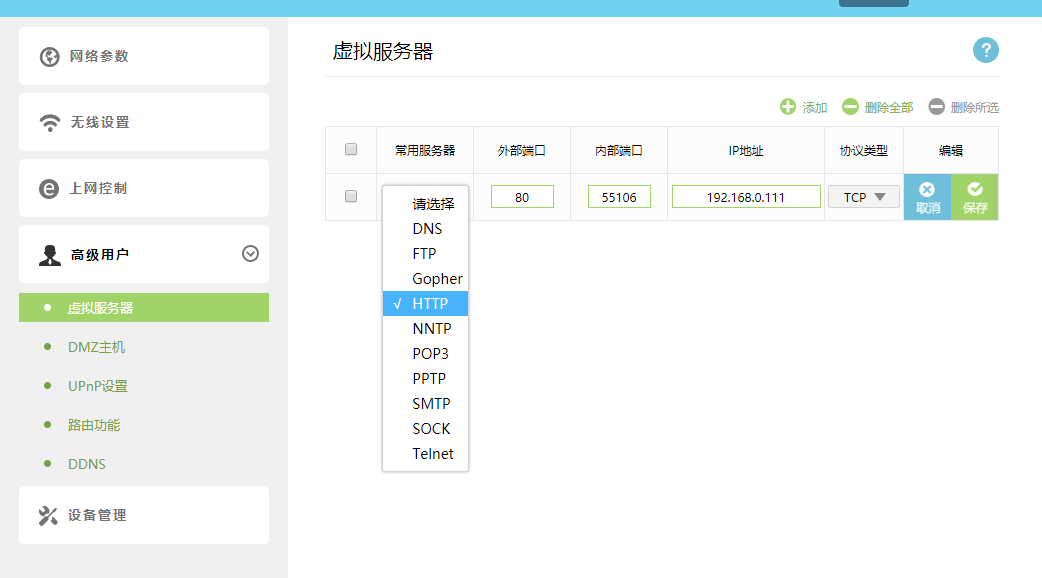Select NNTP from the server list
This screenshot has height=578, width=1042.
425,329
